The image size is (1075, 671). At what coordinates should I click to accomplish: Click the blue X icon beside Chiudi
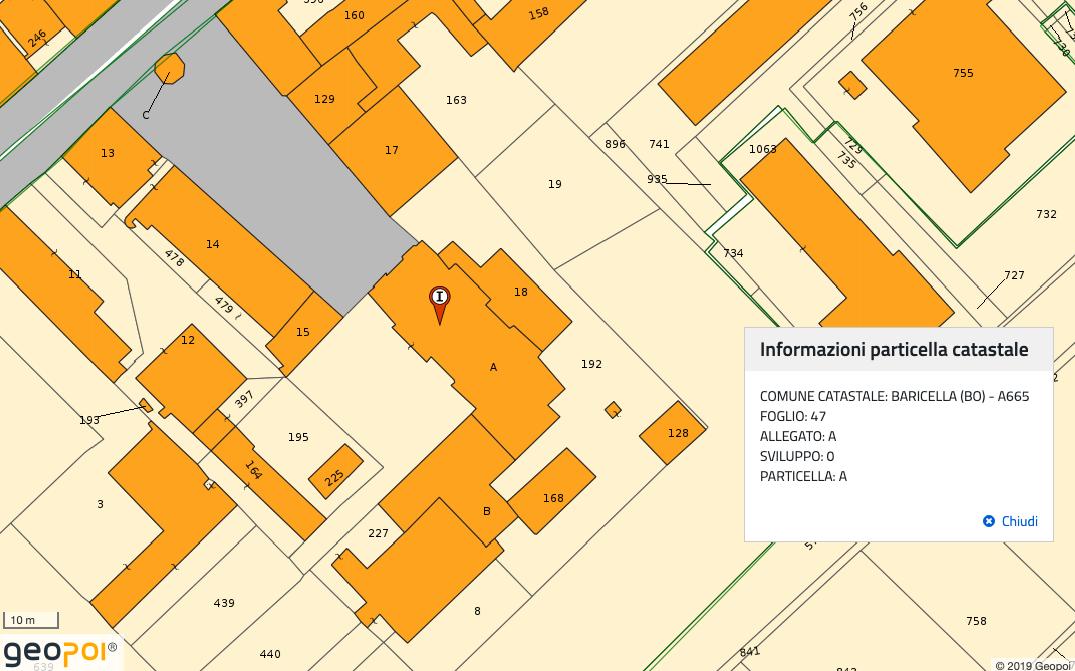tap(989, 521)
